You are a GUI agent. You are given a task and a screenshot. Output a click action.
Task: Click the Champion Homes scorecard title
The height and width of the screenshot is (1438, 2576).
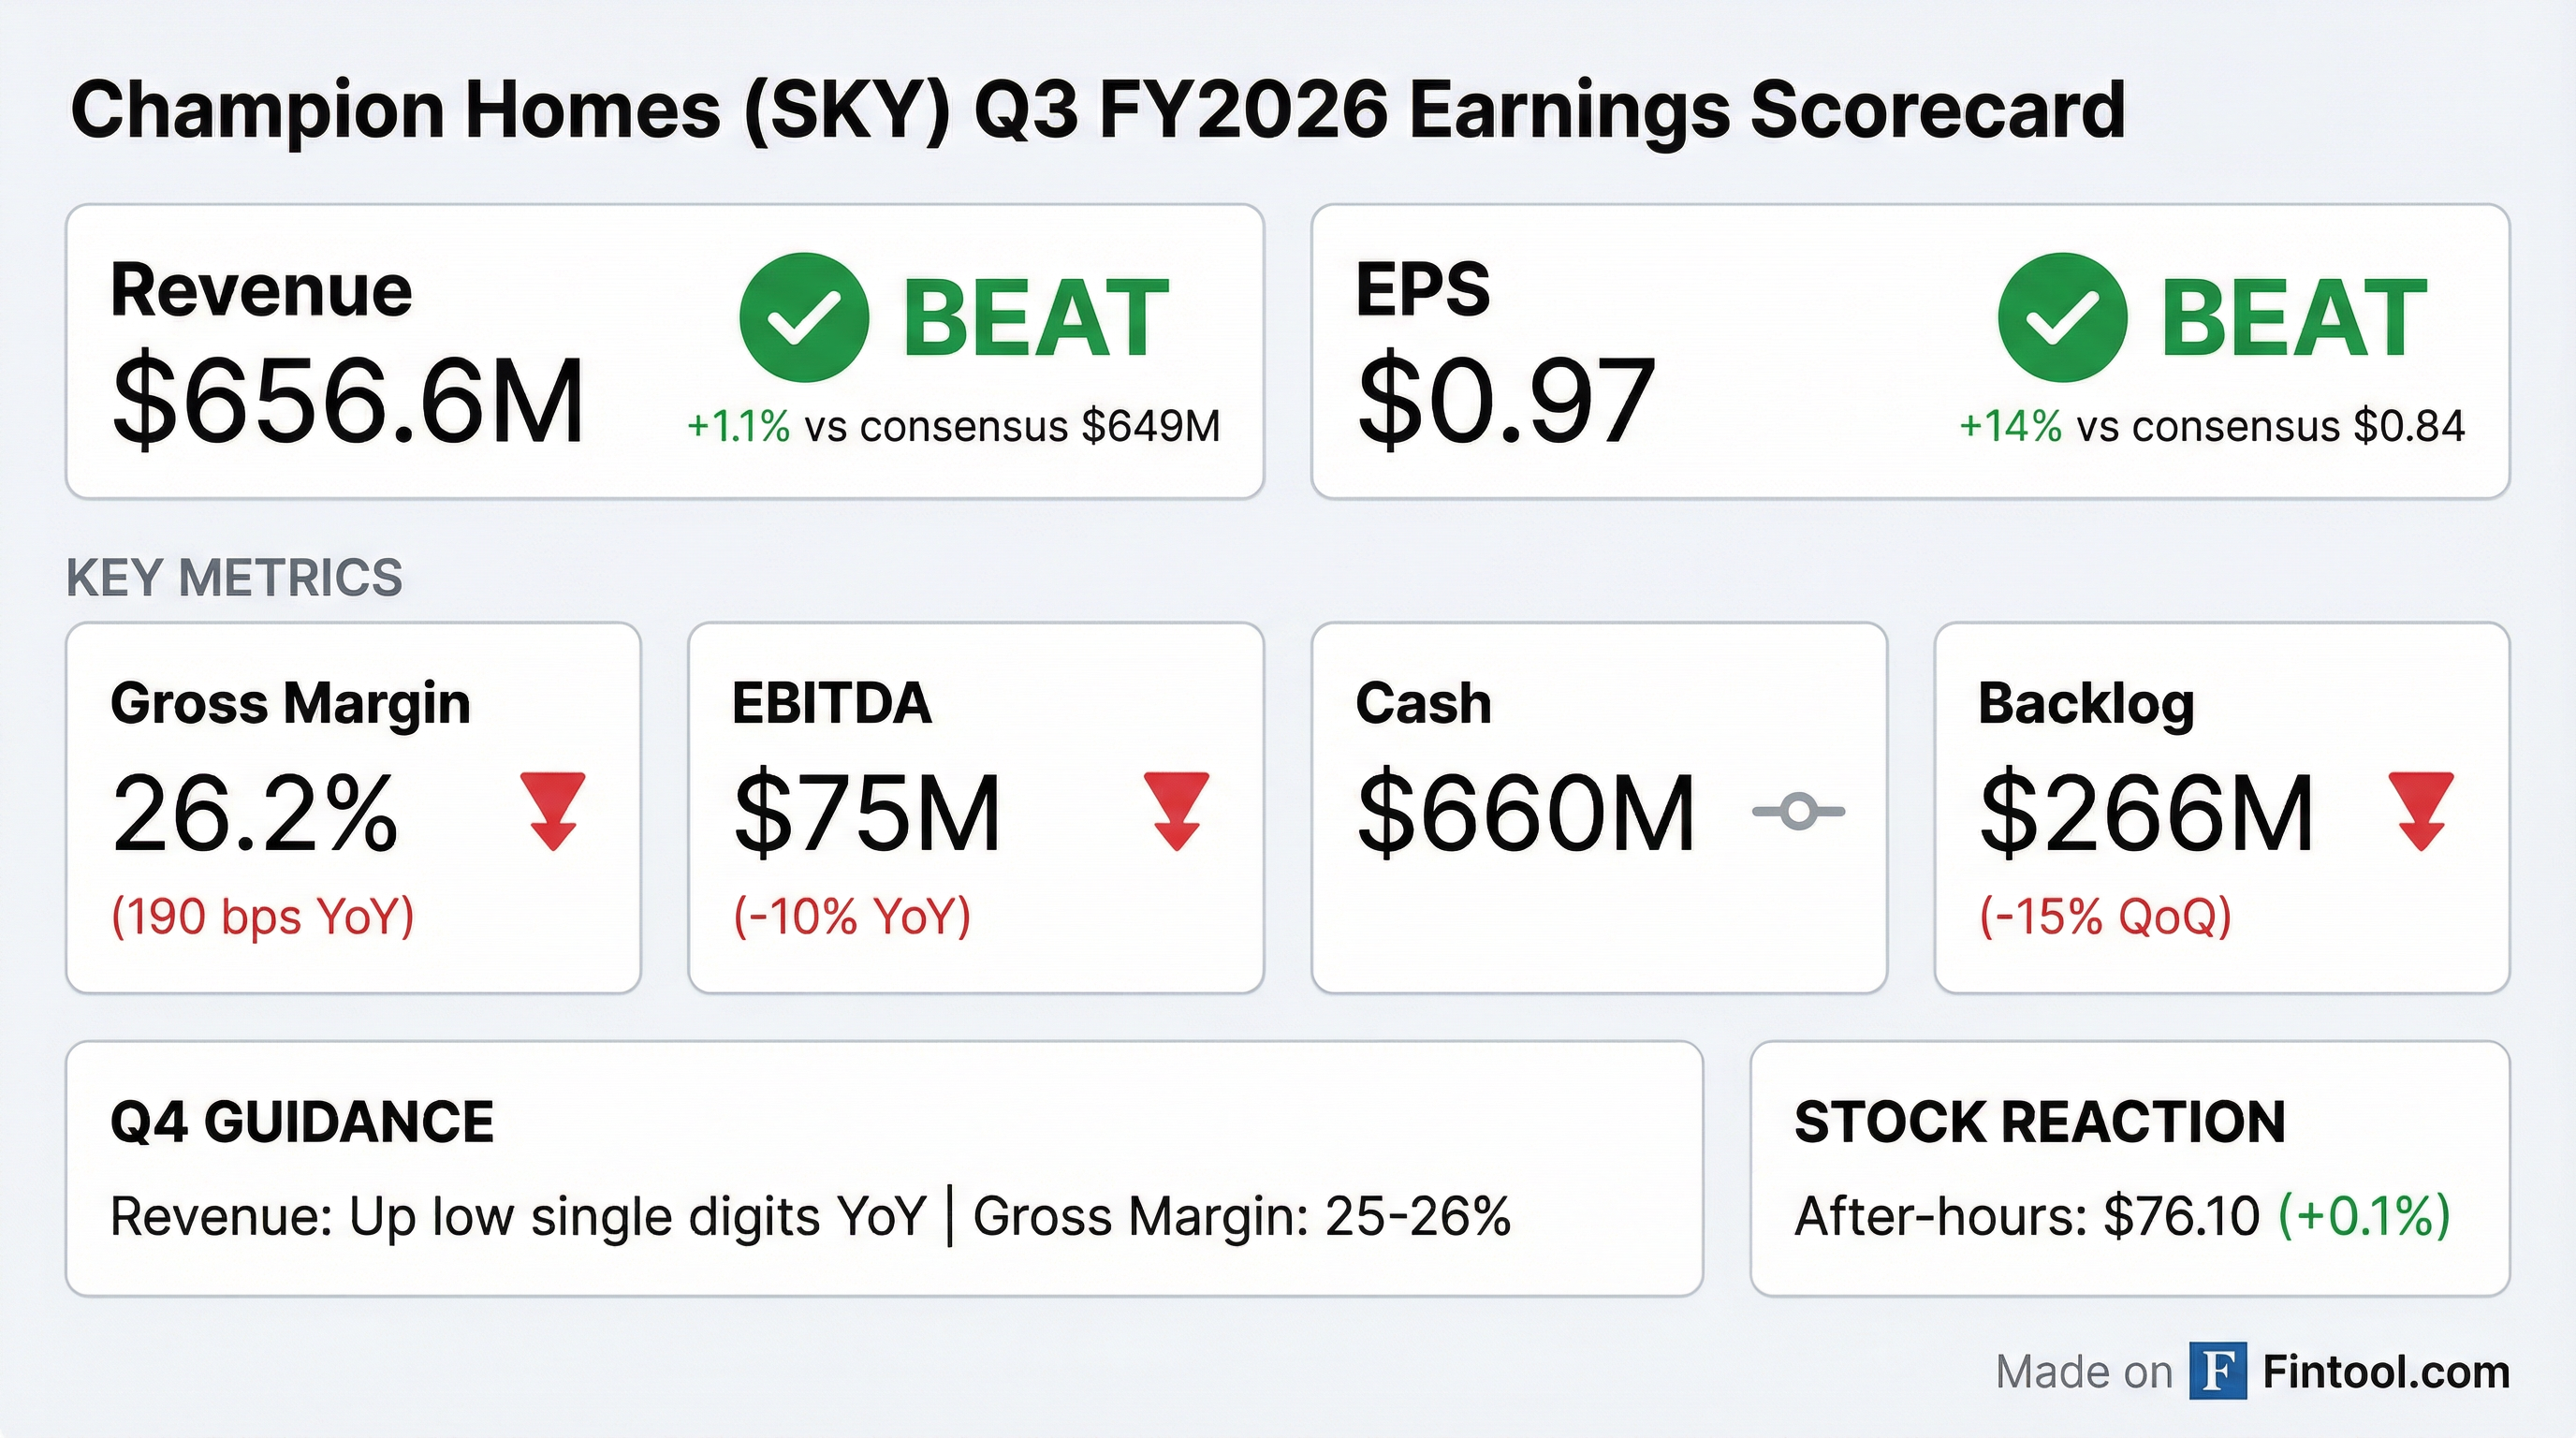click(1097, 110)
